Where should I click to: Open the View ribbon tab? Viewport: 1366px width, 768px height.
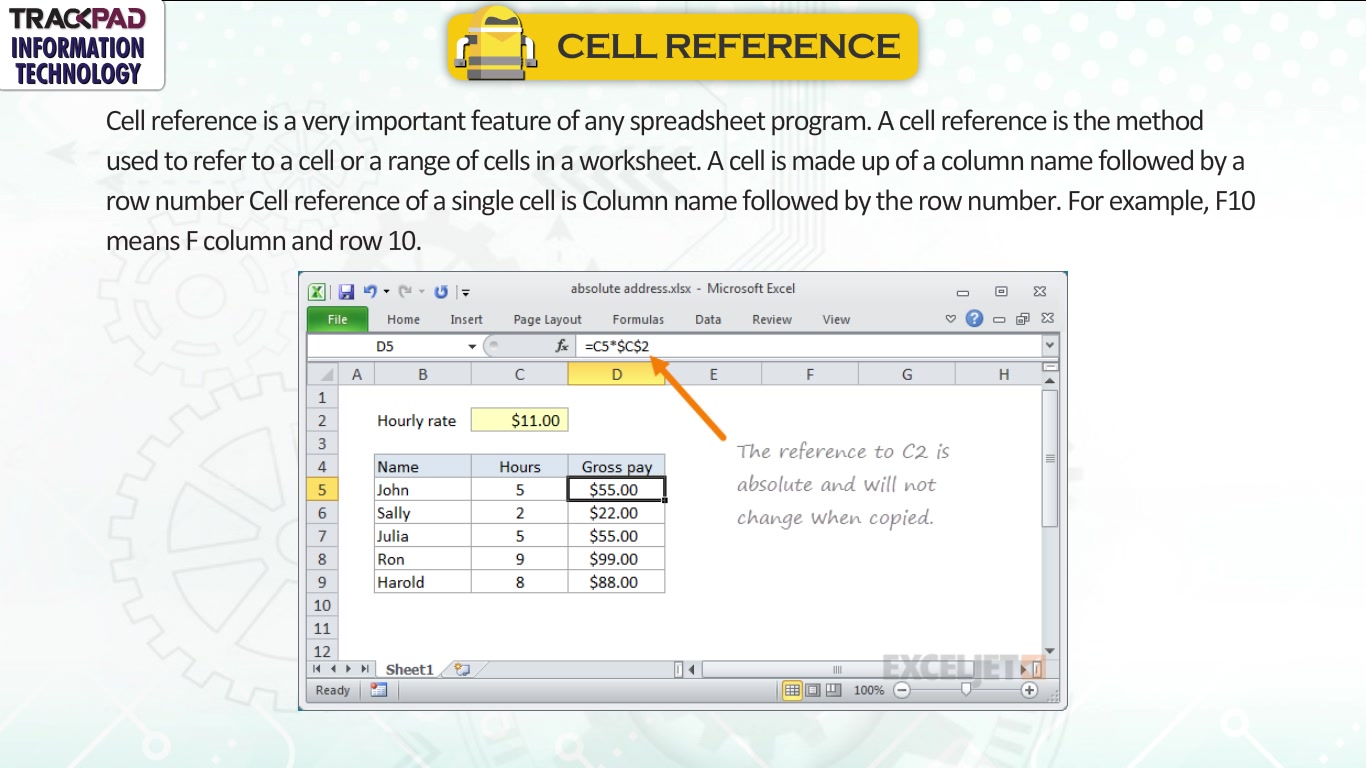coord(836,320)
